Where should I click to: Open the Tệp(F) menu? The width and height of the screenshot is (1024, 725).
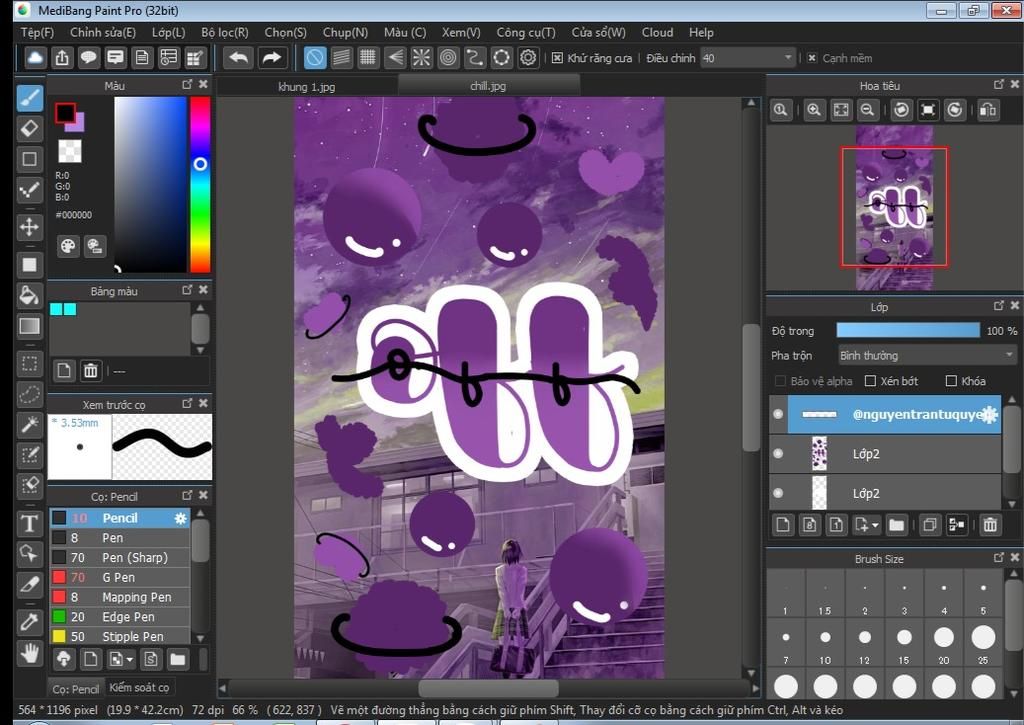(x=37, y=32)
